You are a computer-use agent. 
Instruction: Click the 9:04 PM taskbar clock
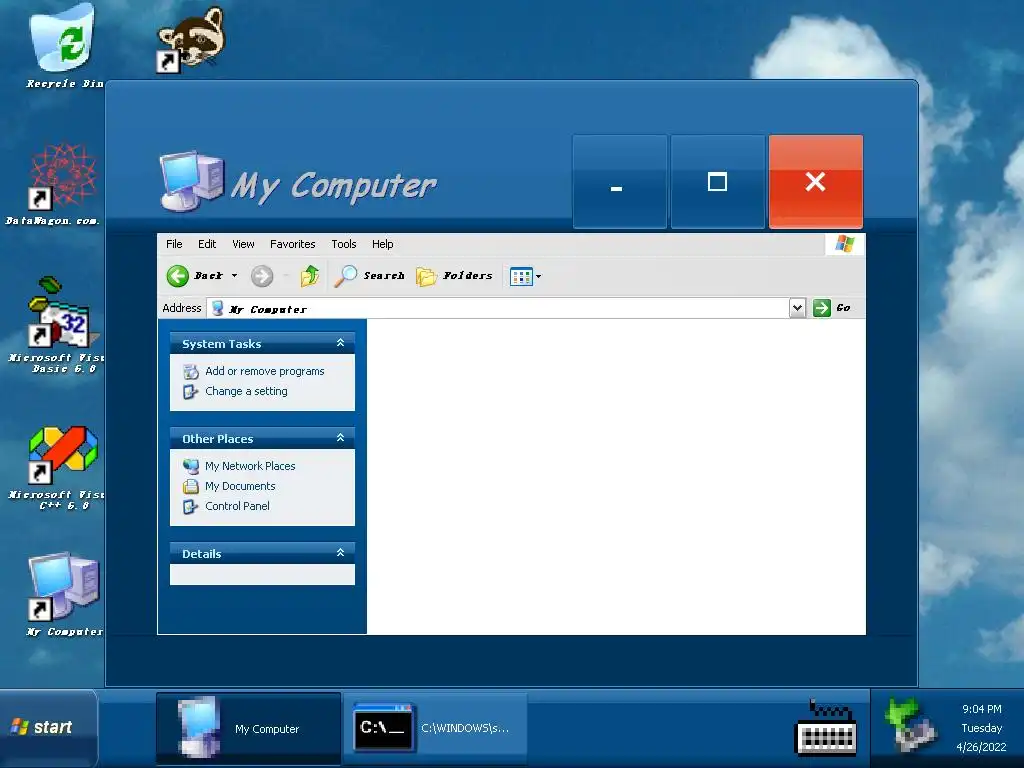[x=982, y=709]
